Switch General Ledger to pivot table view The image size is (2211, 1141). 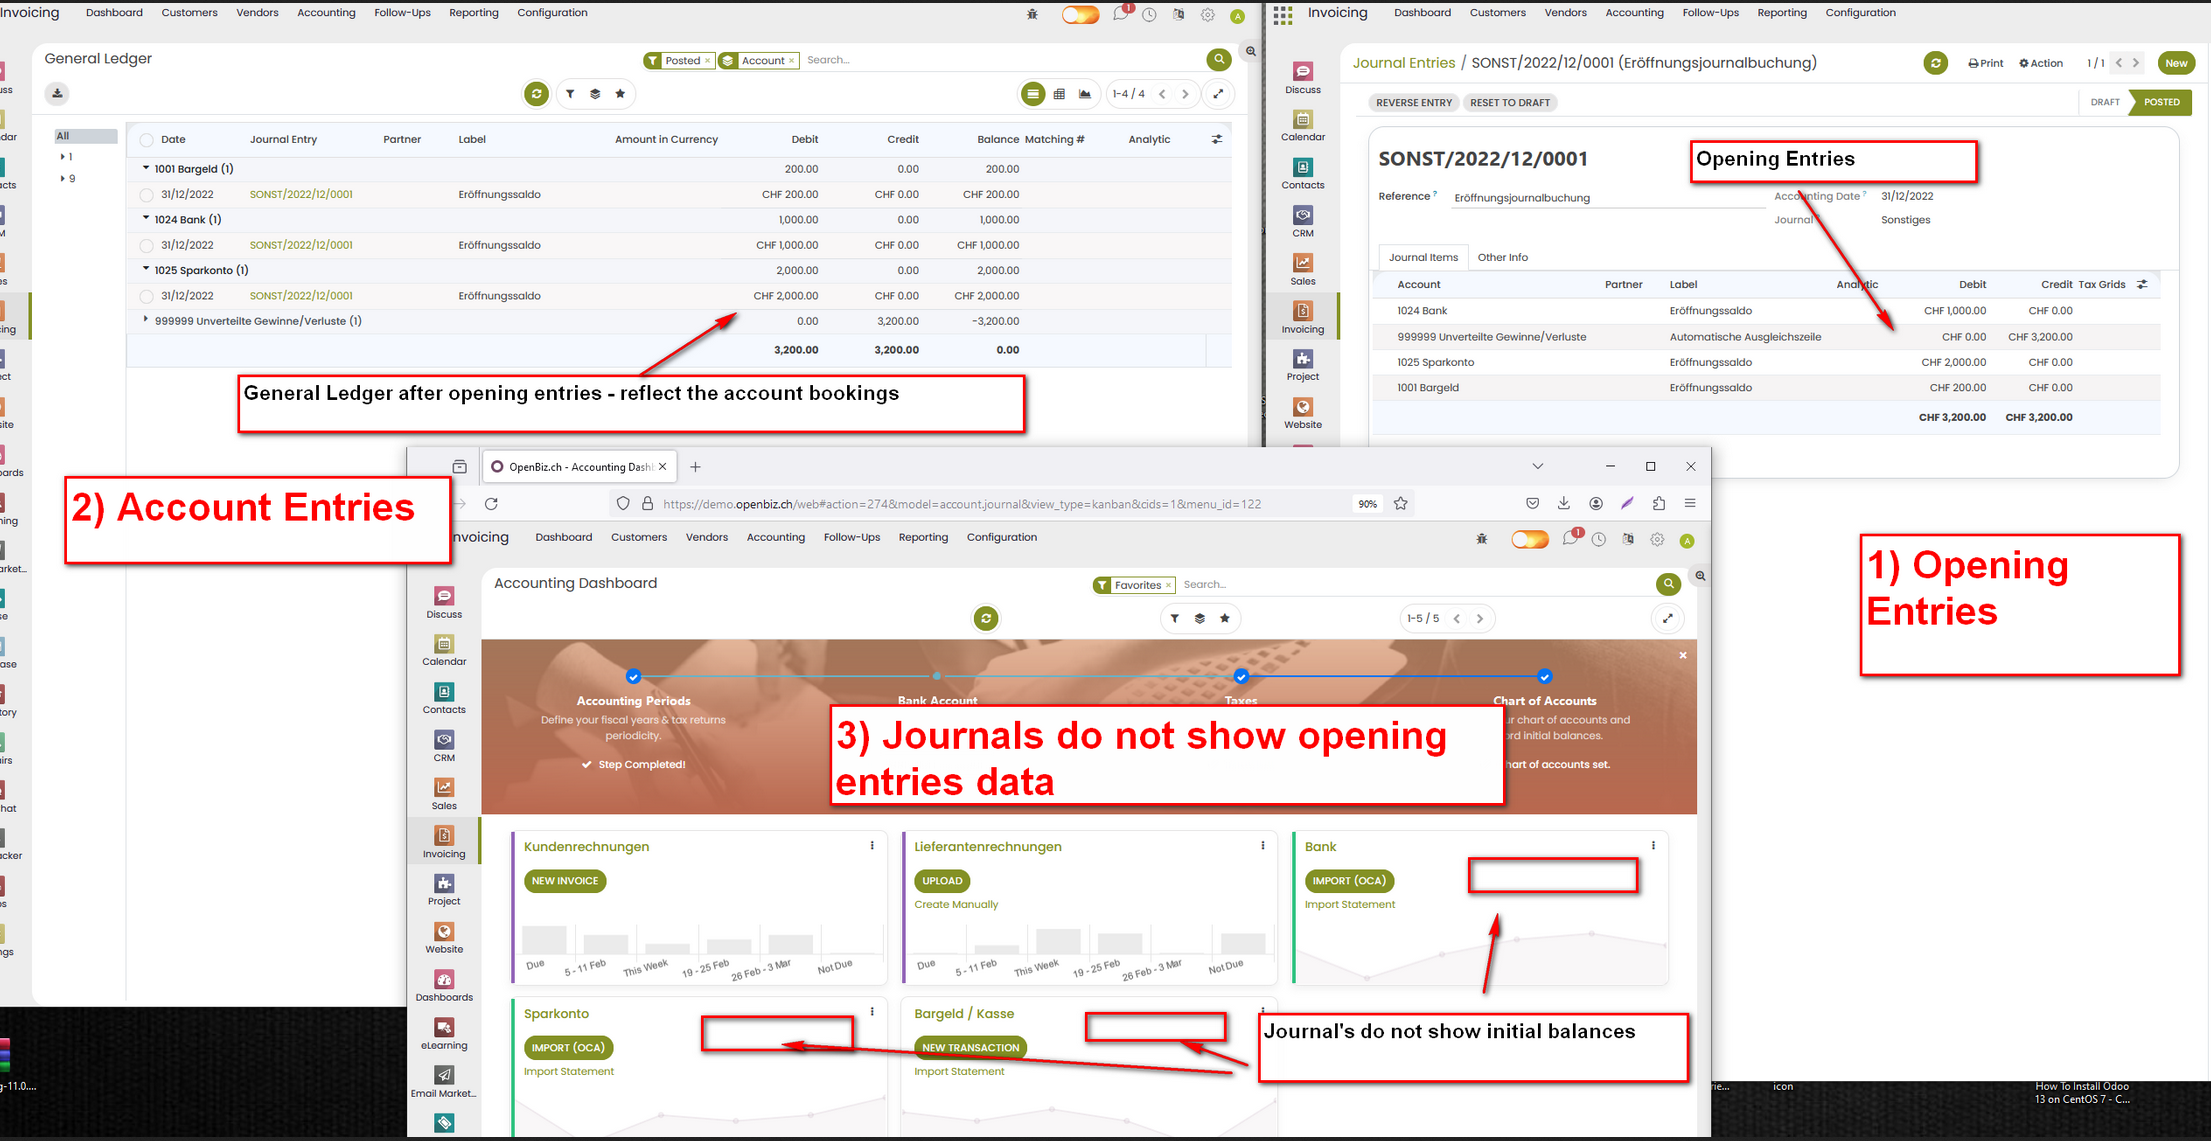pos(1059,94)
